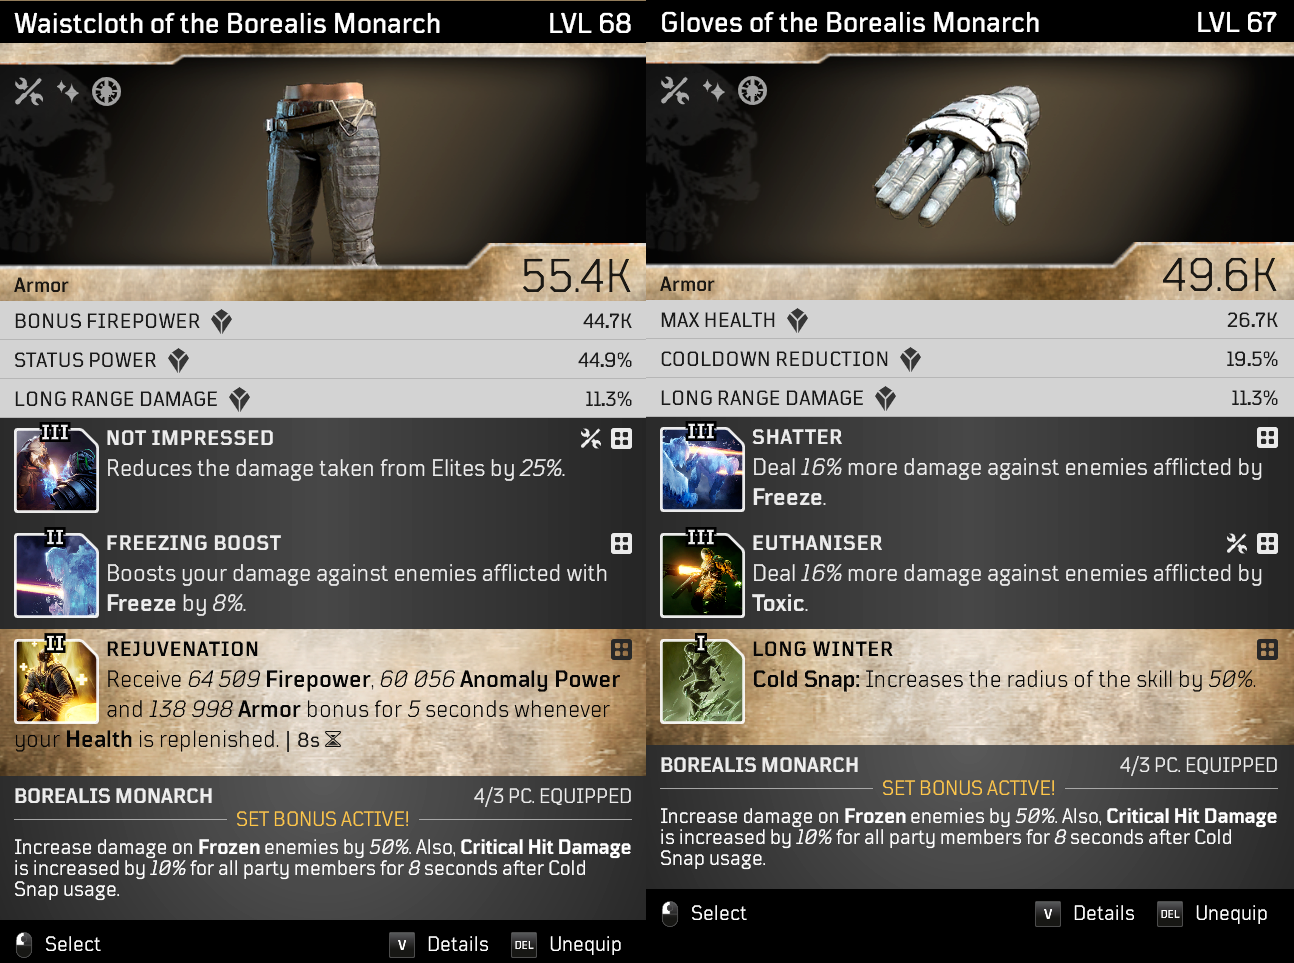
Task: Click the Euthaniser mod icon
Action: coord(702,575)
